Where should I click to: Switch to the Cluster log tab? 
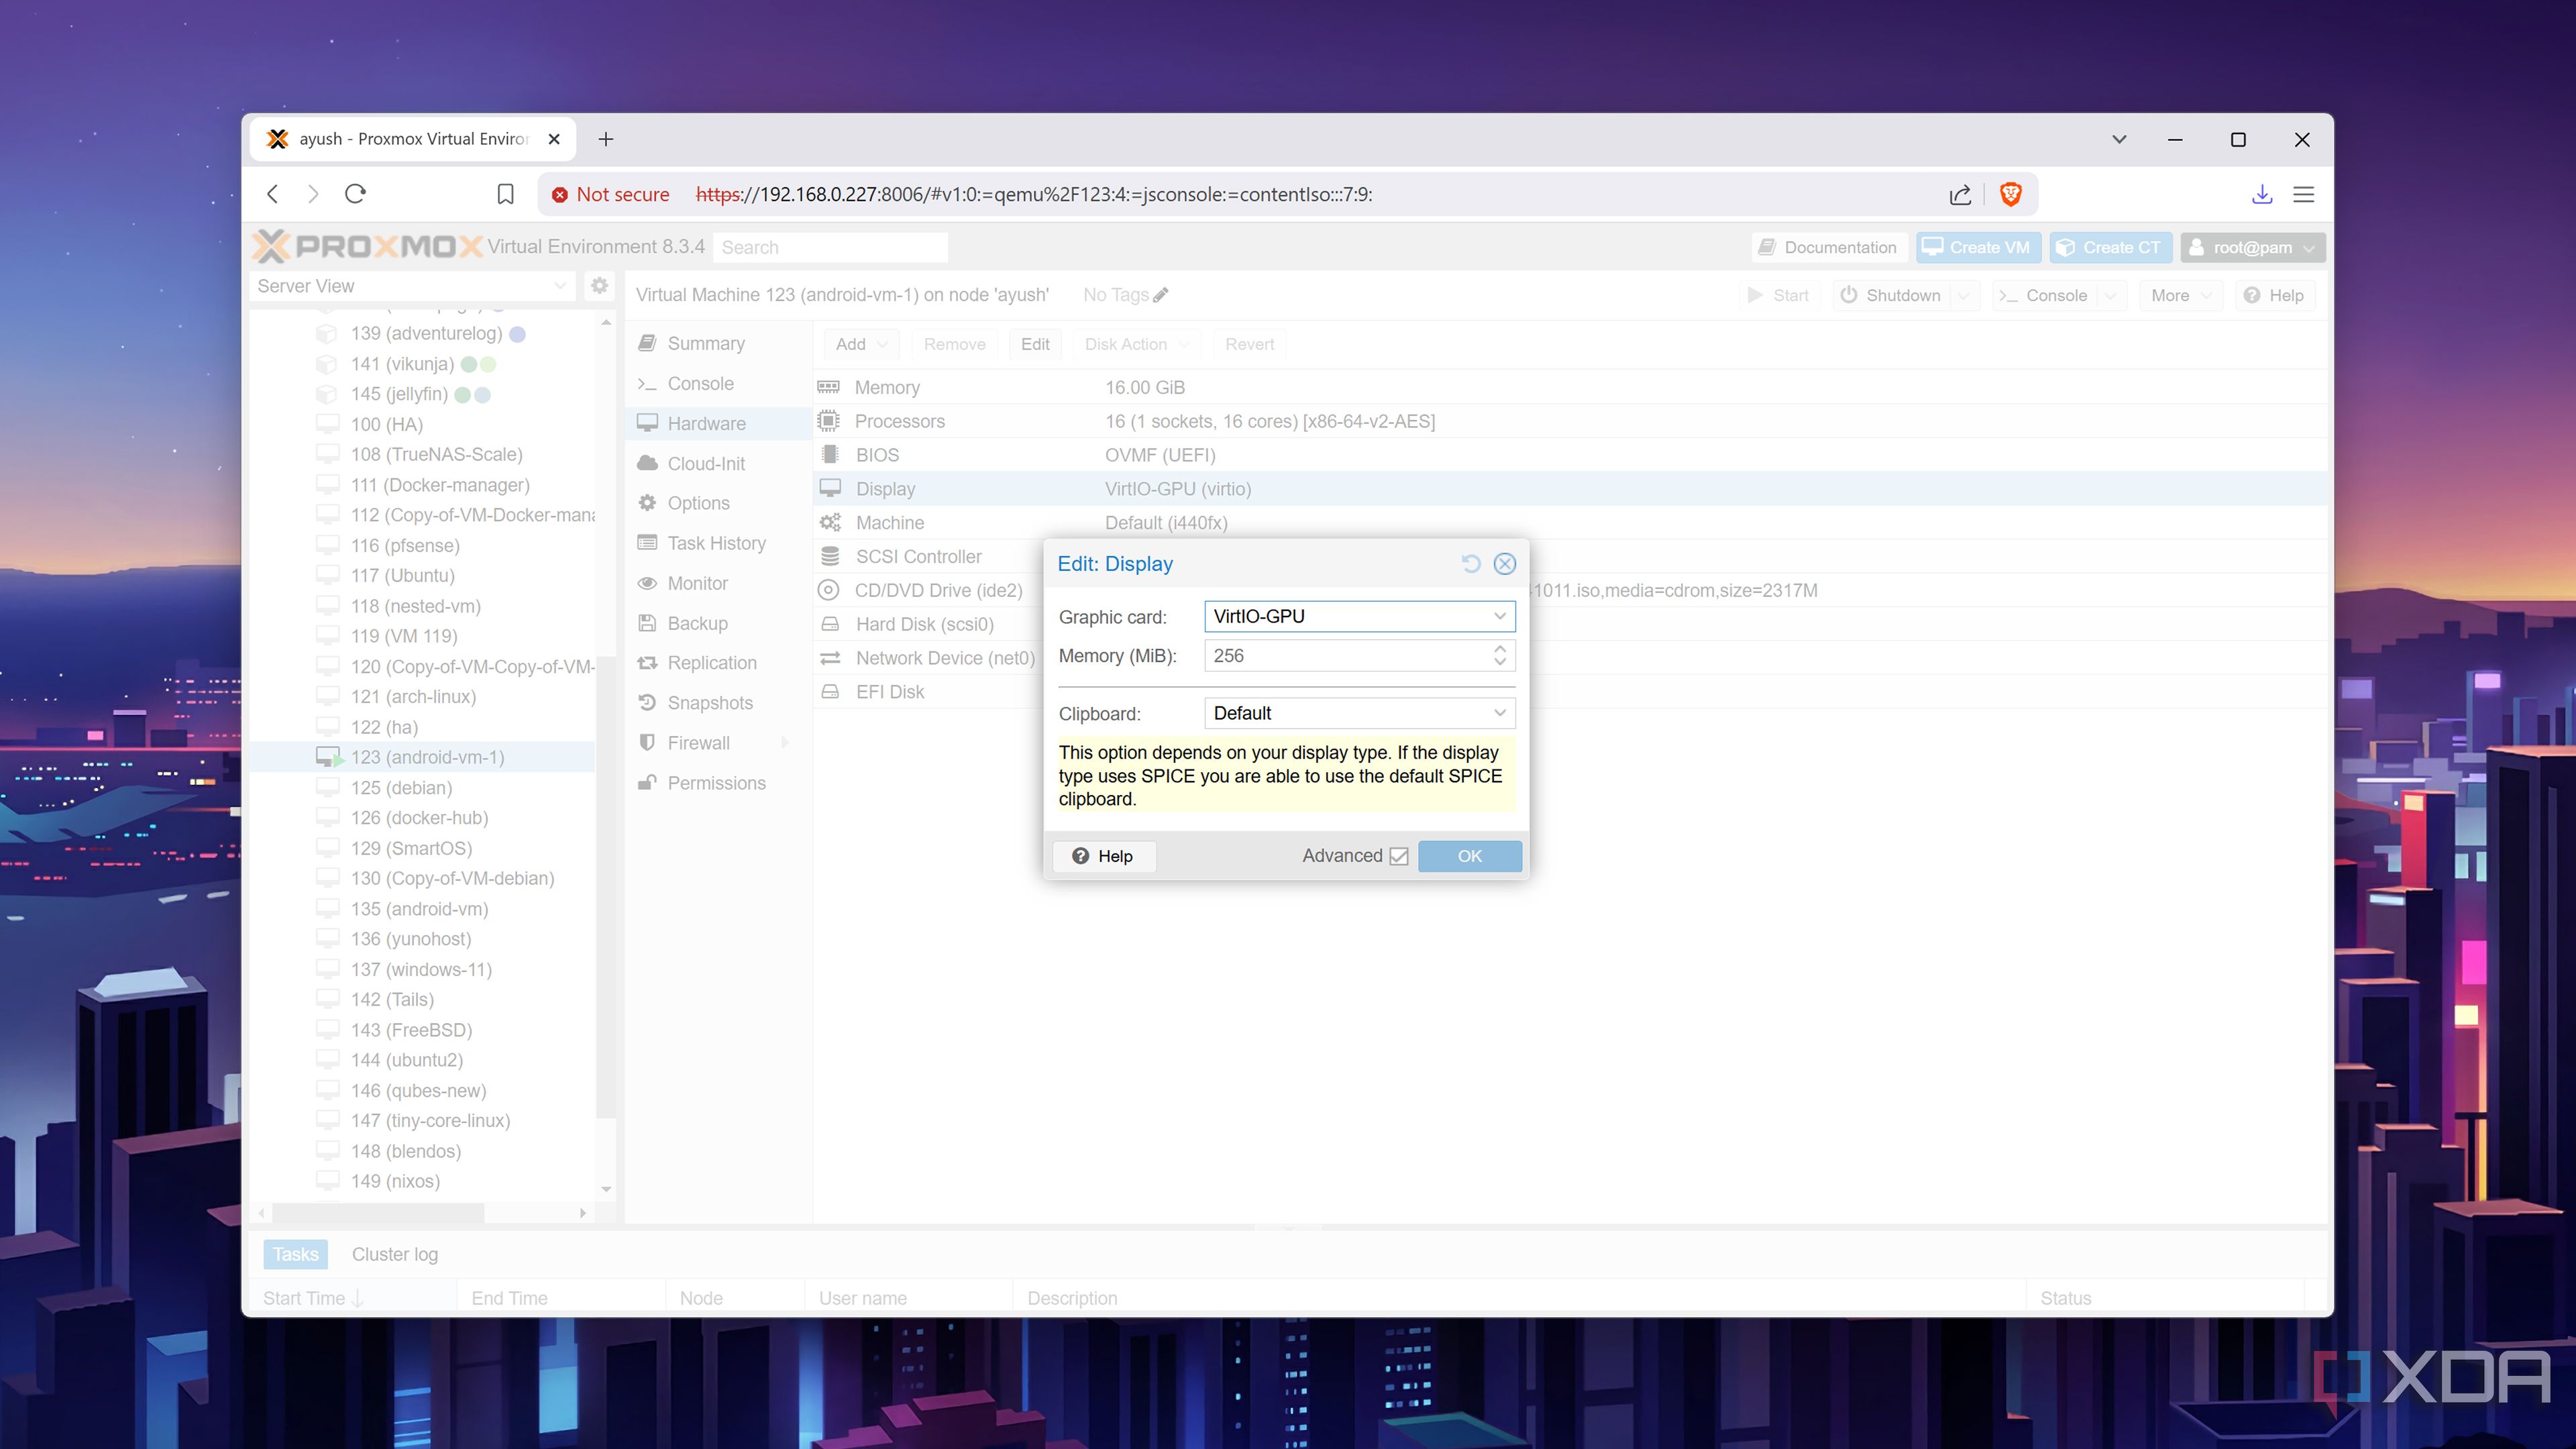pos(394,1254)
